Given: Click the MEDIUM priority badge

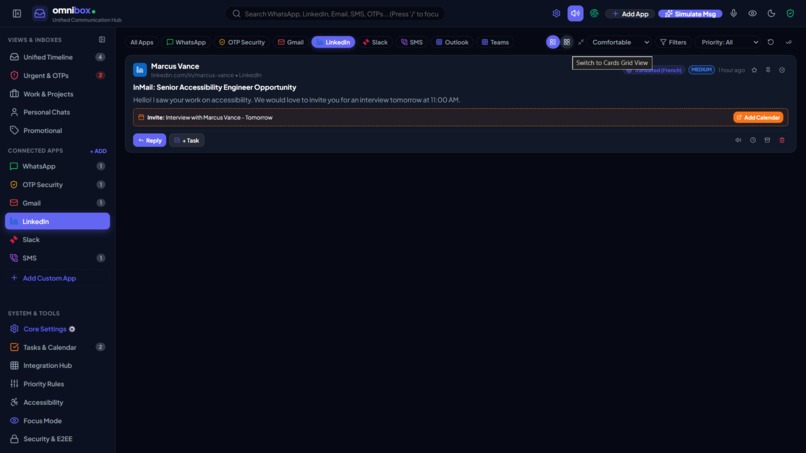Looking at the screenshot, I should click(701, 69).
